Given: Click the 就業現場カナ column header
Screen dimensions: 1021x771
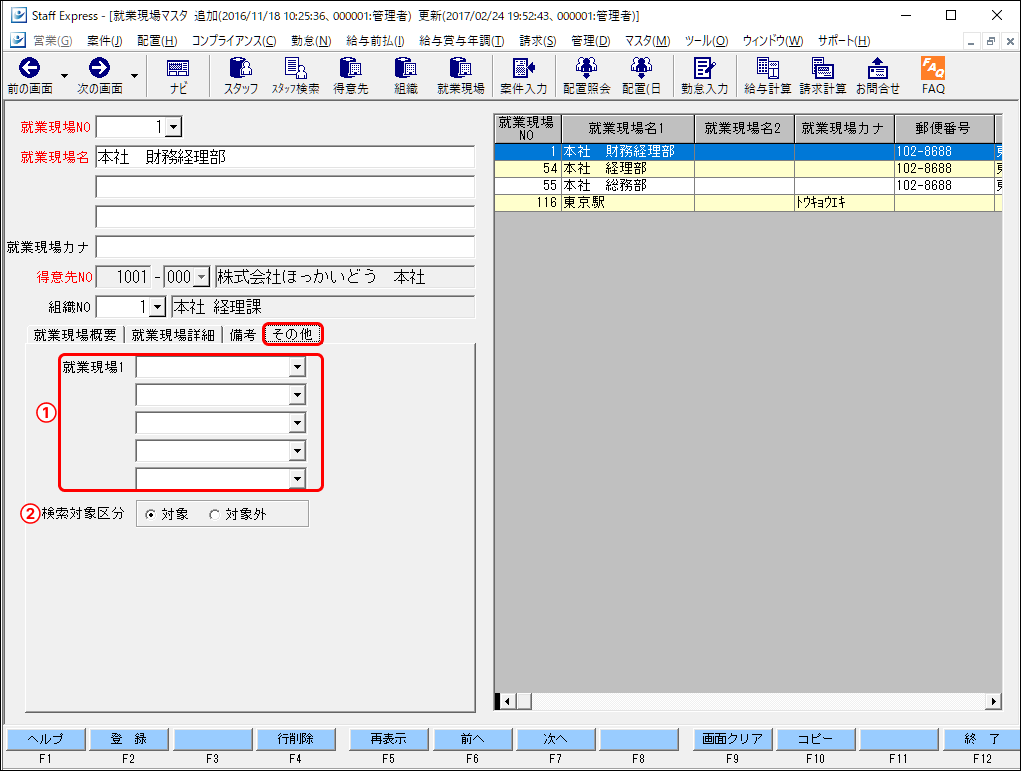Looking at the screenshot, I should [844, 128].
